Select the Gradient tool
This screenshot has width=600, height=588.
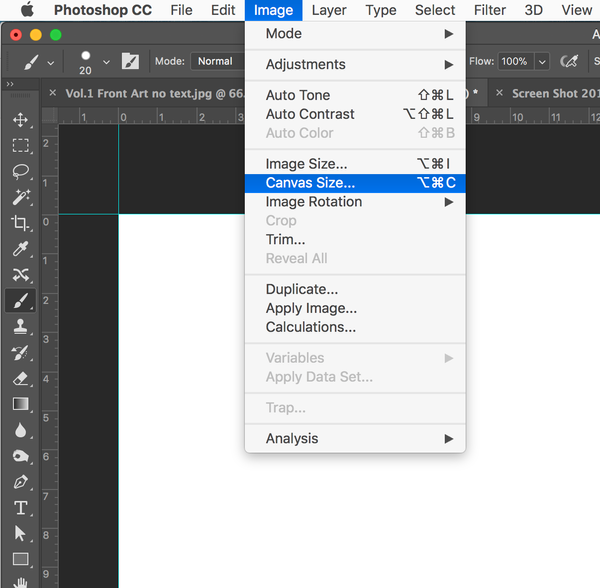[20, 404]
